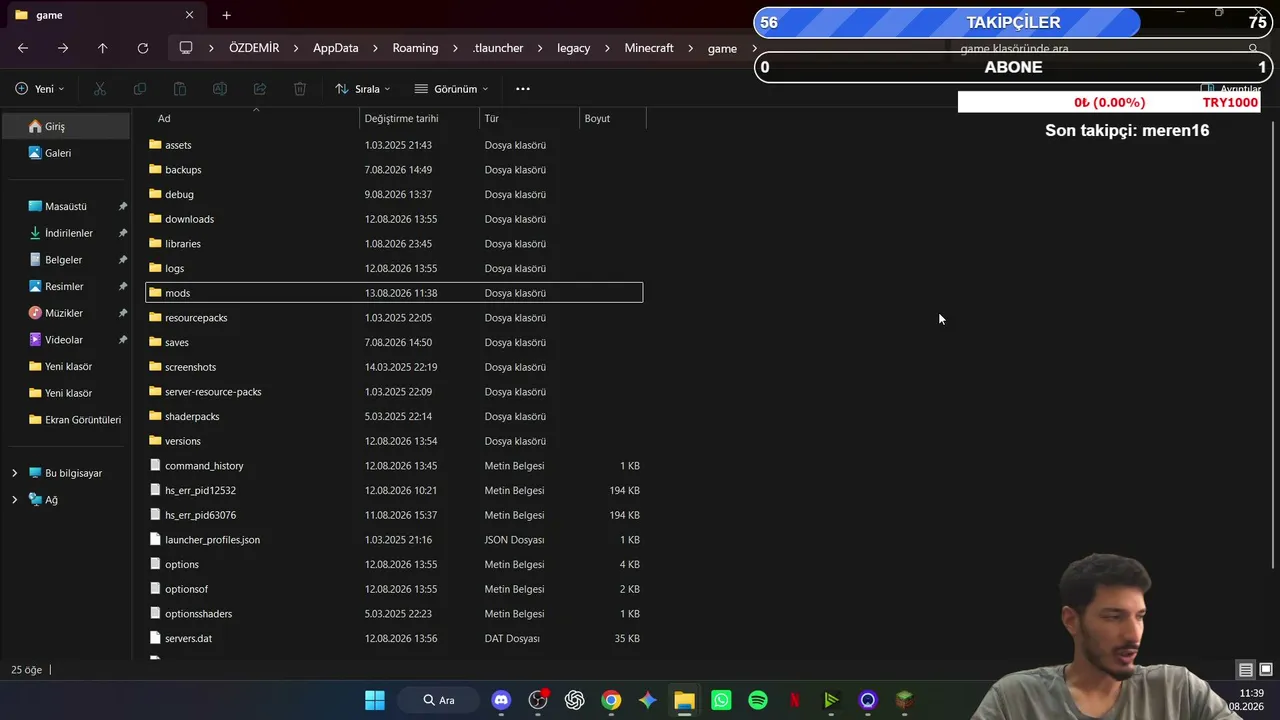Image resolution: width=1280 pixels, height=720 pixels.
Task: Select the hs_err_pid12532 file
Action: point(394,490)
